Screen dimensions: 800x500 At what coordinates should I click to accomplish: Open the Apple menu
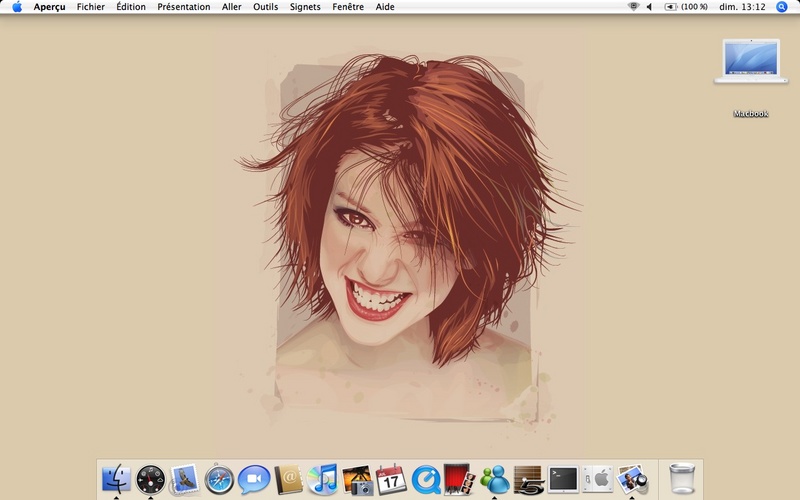point(17,7)
